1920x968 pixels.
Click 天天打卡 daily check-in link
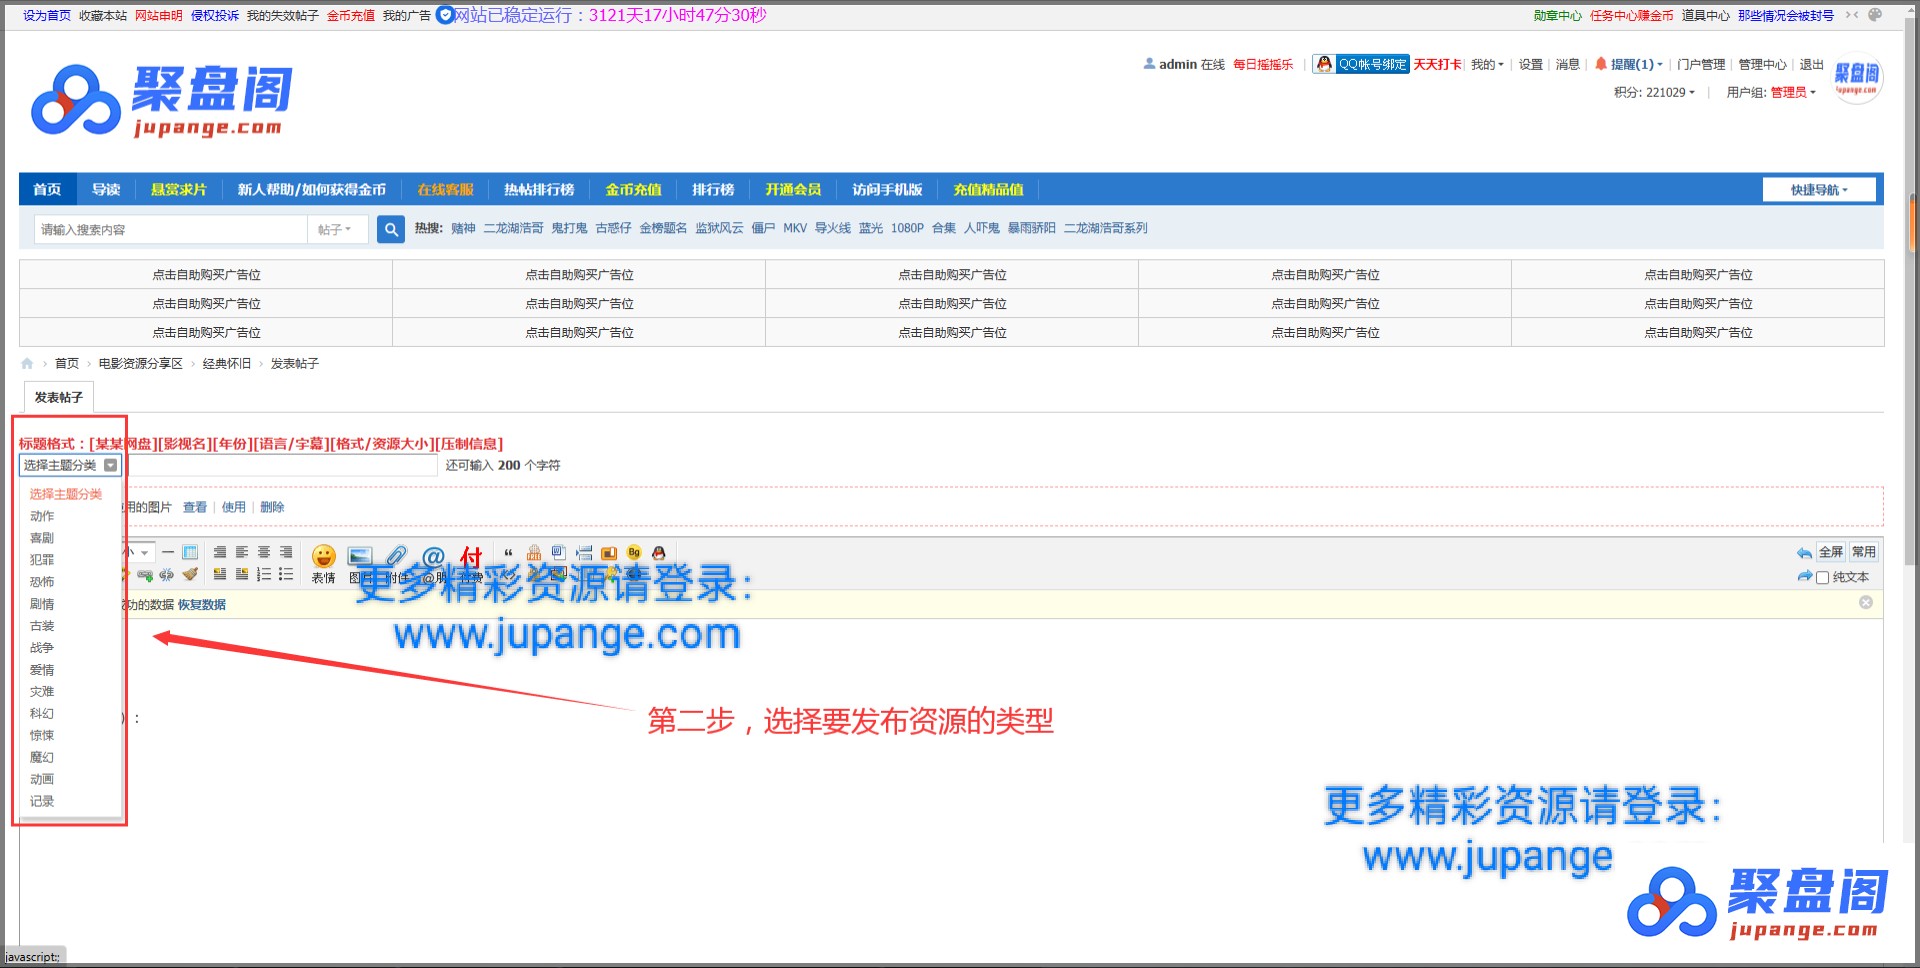[1437, 64]
